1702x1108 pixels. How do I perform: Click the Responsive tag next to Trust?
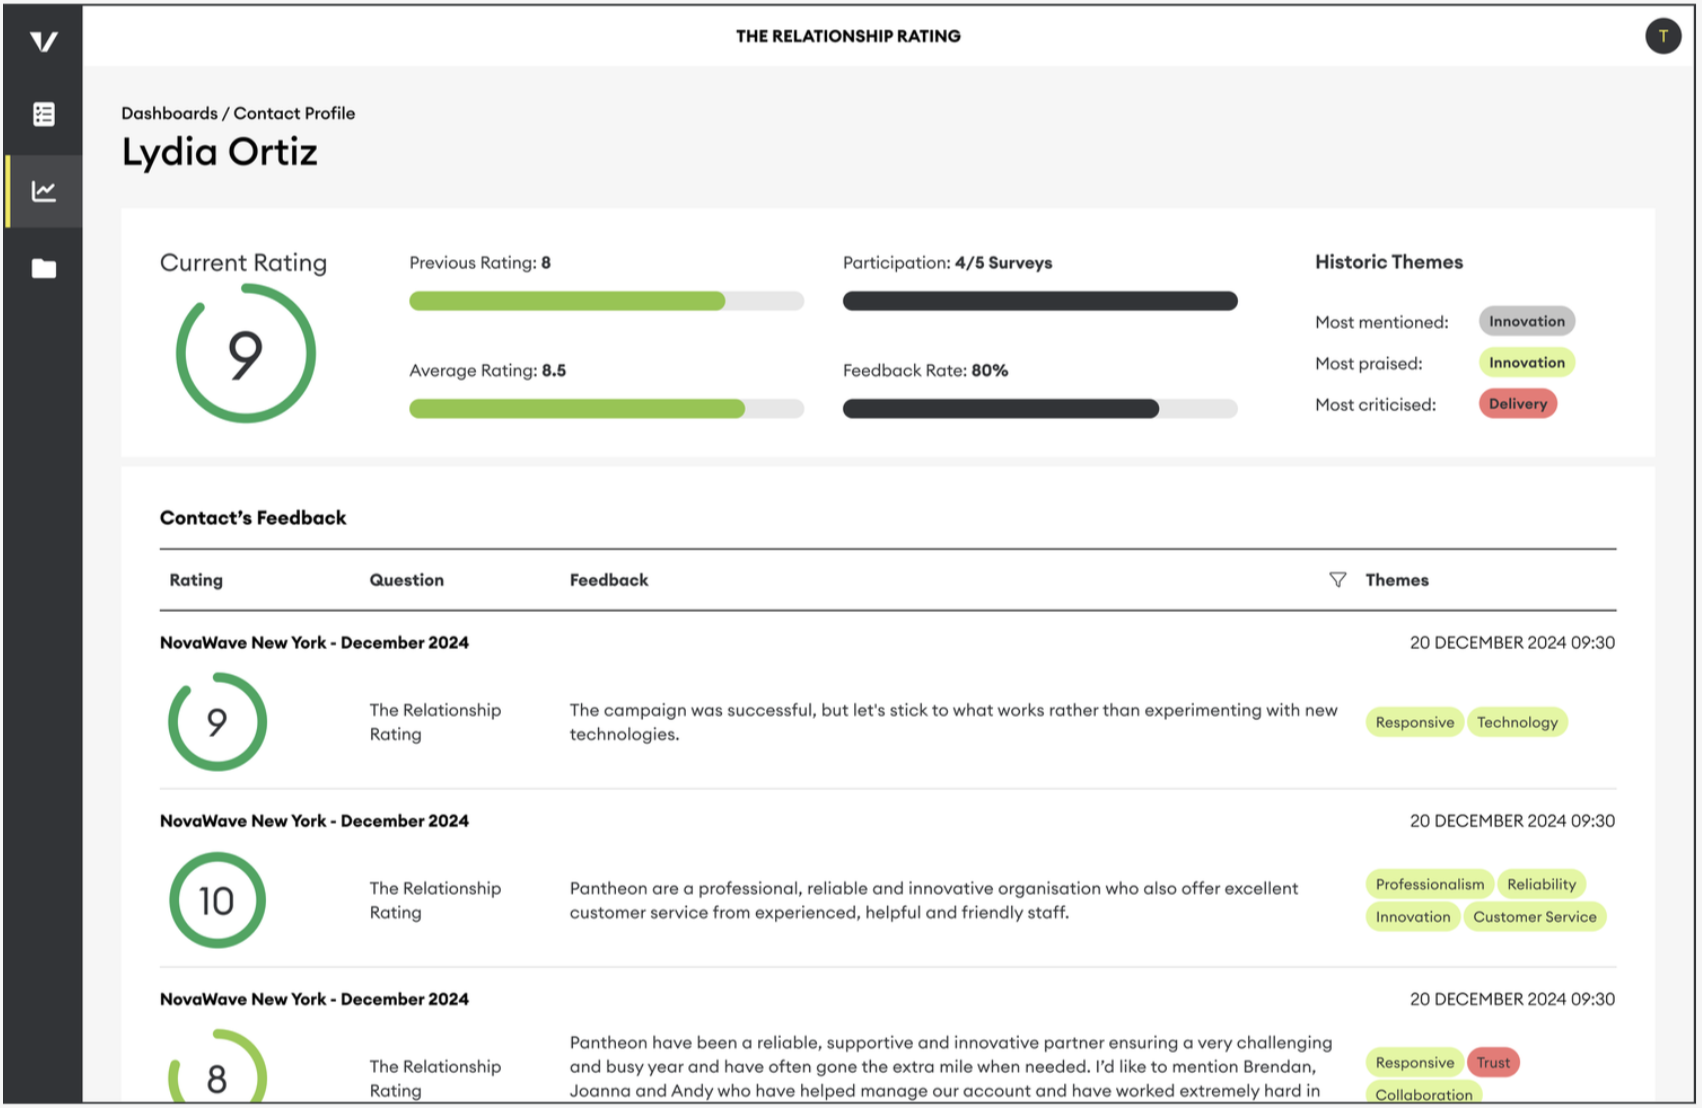(1414, 1062)
